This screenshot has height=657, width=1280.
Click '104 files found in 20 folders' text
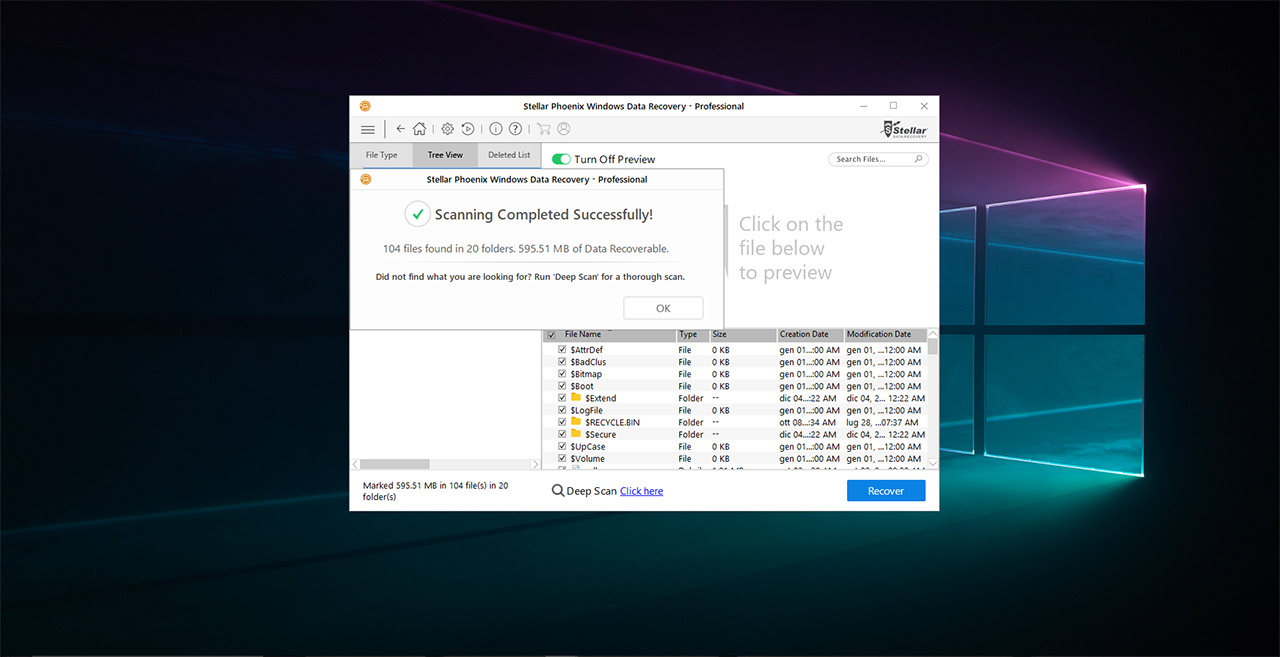click(x=526, y=249)
